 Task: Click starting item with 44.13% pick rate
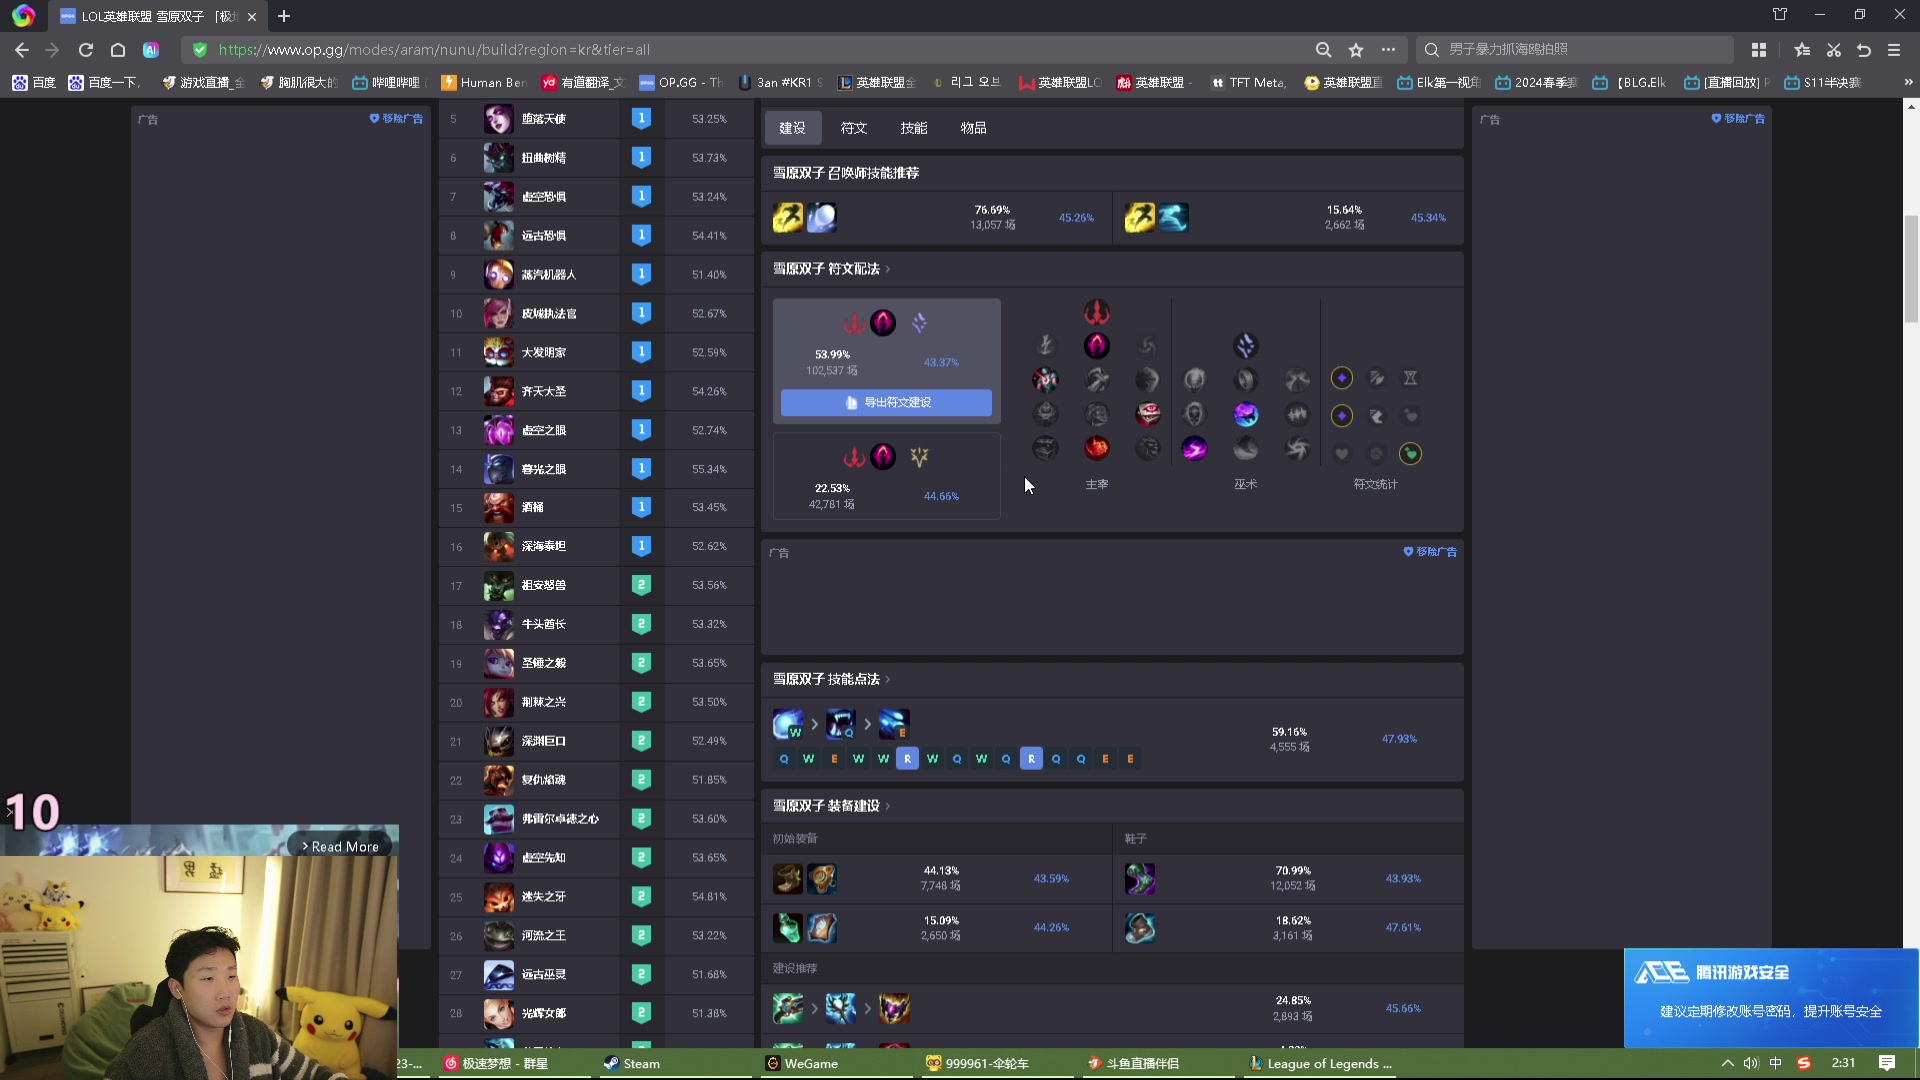tap(805, 879)
